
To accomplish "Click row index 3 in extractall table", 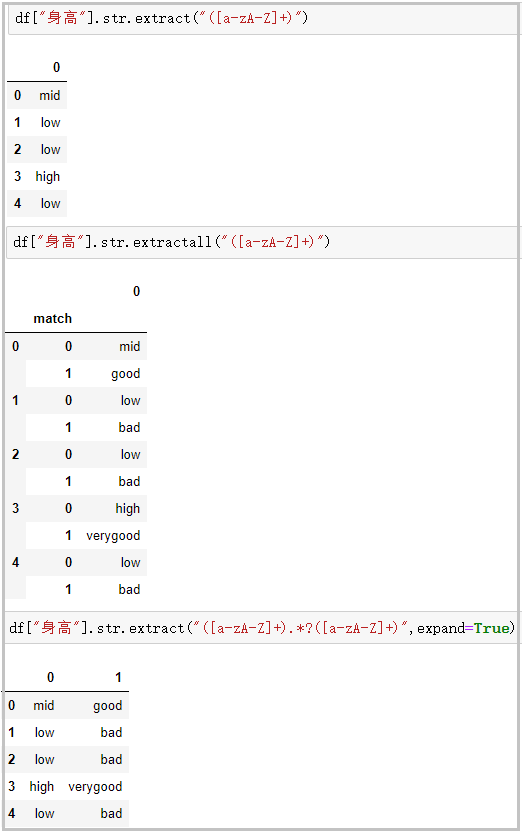I will click(16, 508).
